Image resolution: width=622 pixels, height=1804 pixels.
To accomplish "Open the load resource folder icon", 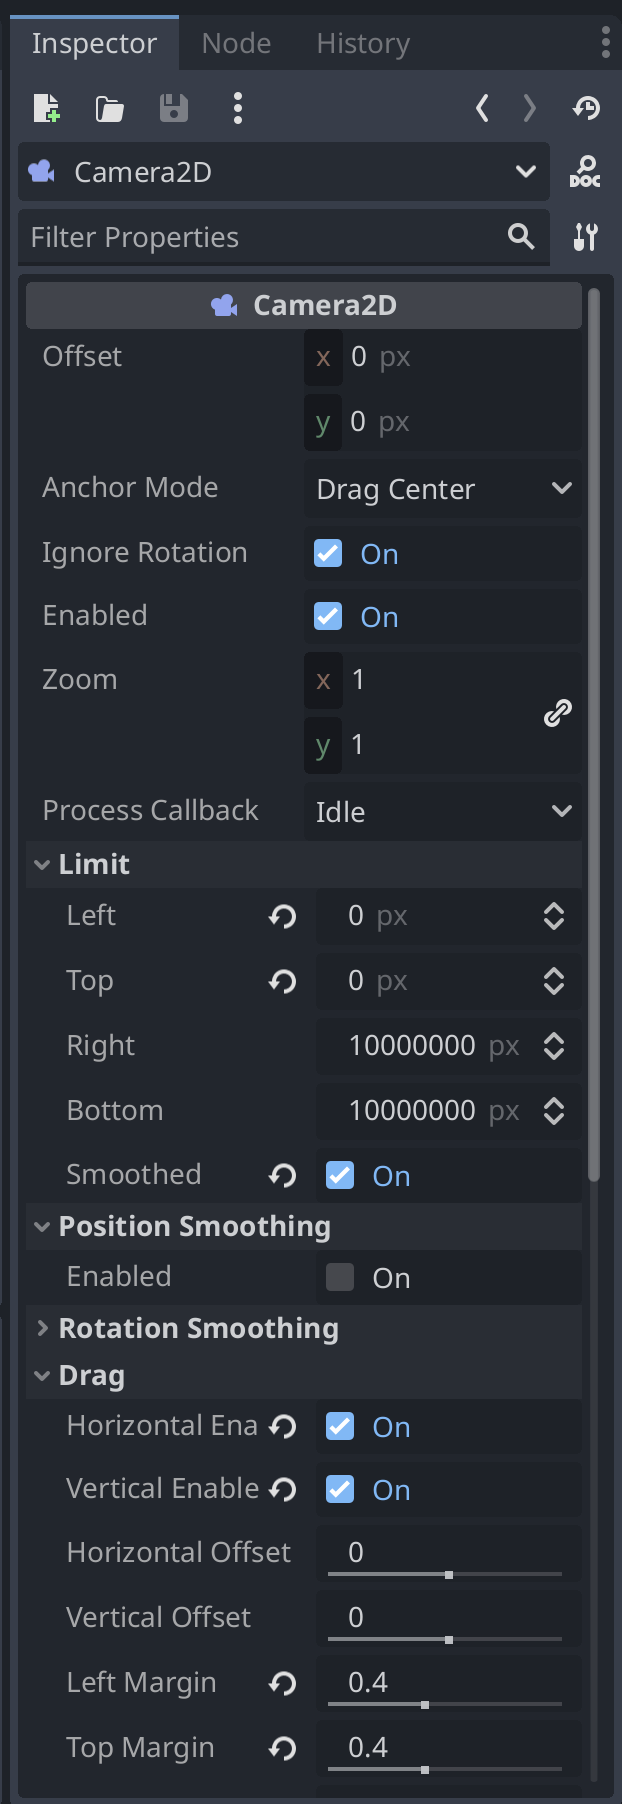I will tap(110, 108).
